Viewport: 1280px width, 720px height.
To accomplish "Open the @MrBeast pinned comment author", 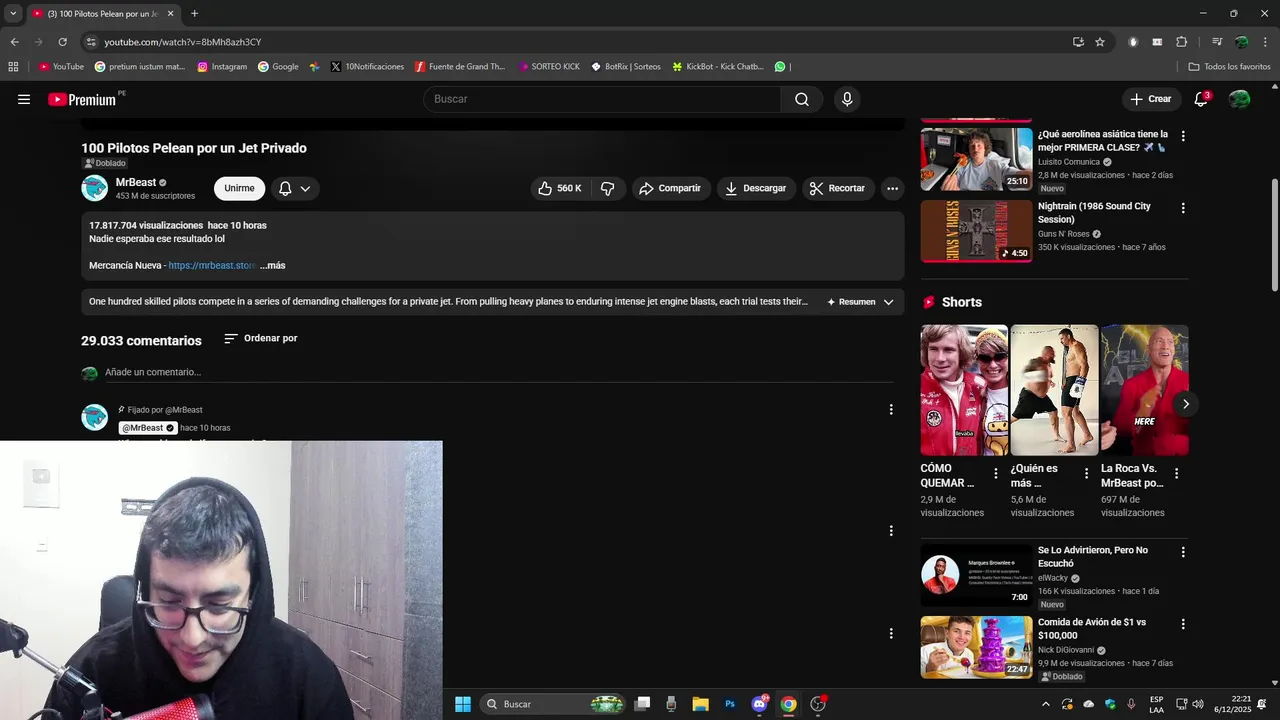I will 148,428.
